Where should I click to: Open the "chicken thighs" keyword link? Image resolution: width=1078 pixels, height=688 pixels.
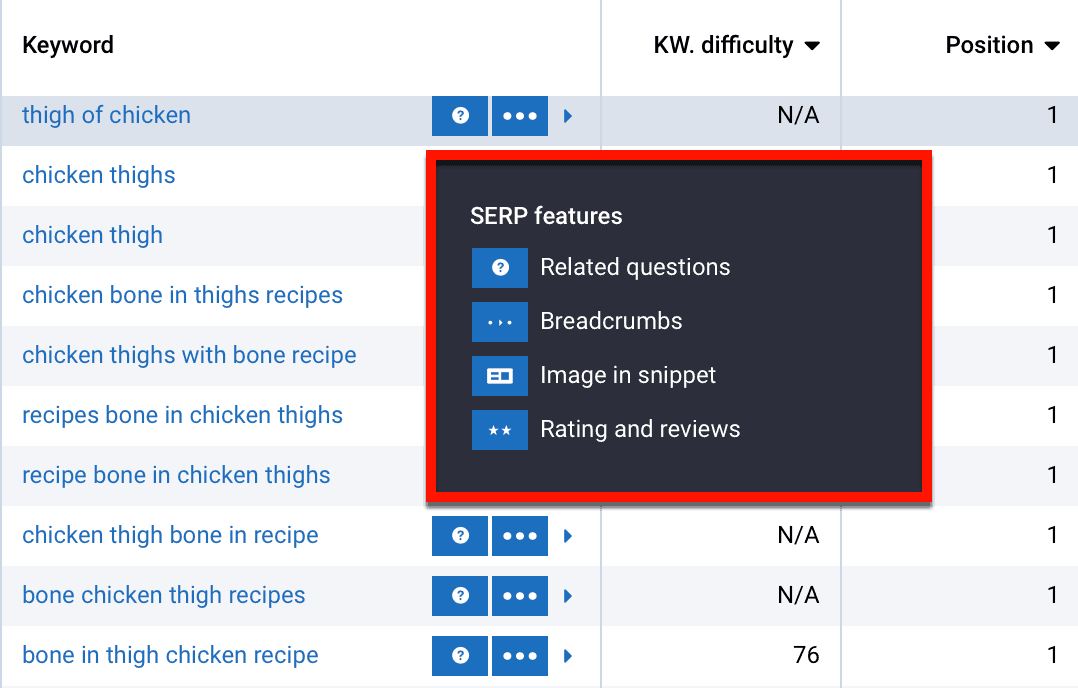pos(99,175)
